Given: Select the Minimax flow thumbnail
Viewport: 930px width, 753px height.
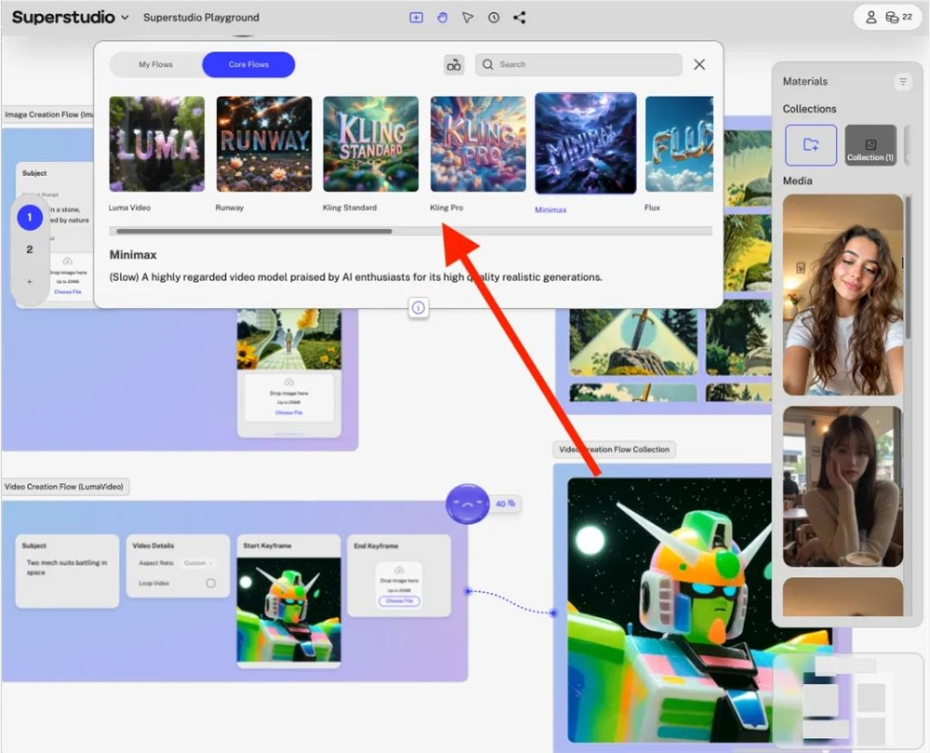Looking at the screenshot, I should pyautogui.click(x=585, y=143).
